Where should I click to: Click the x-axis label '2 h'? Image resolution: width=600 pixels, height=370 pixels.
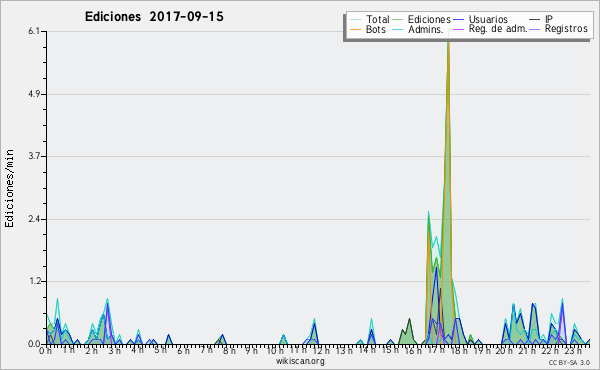point(91,351)
